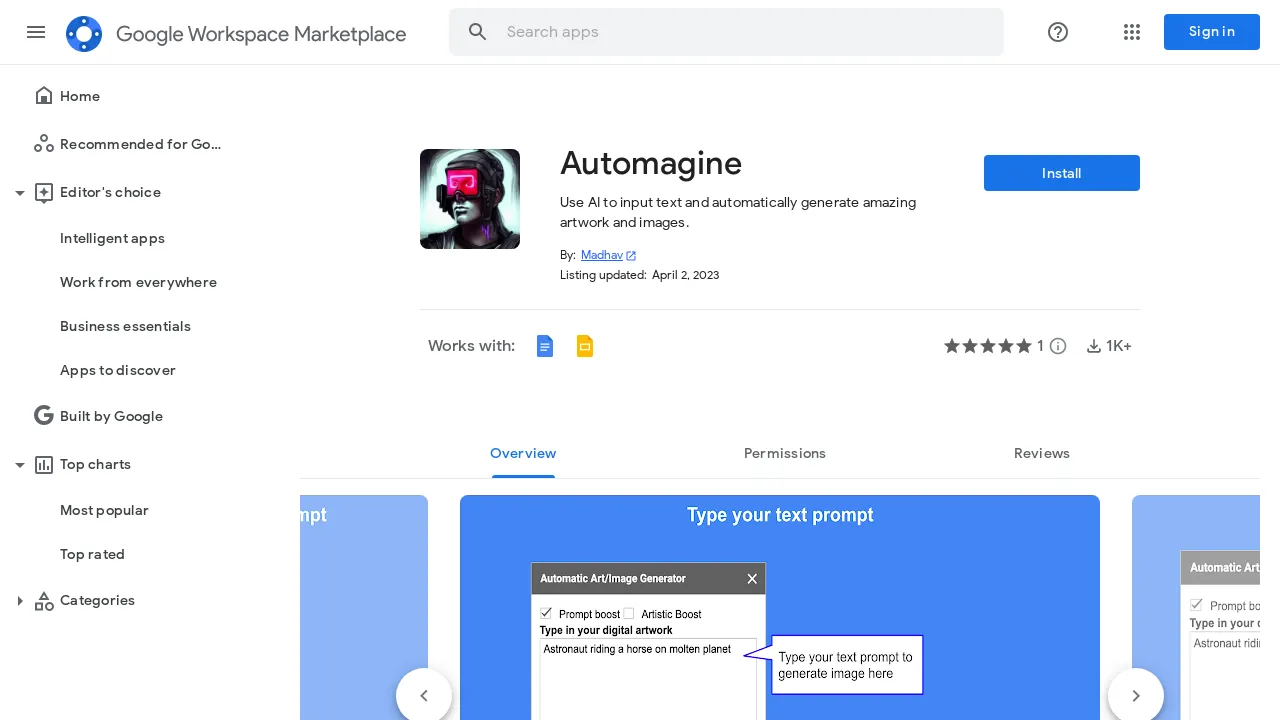Click the Home icon in sidebar

(x=44, y=96)
